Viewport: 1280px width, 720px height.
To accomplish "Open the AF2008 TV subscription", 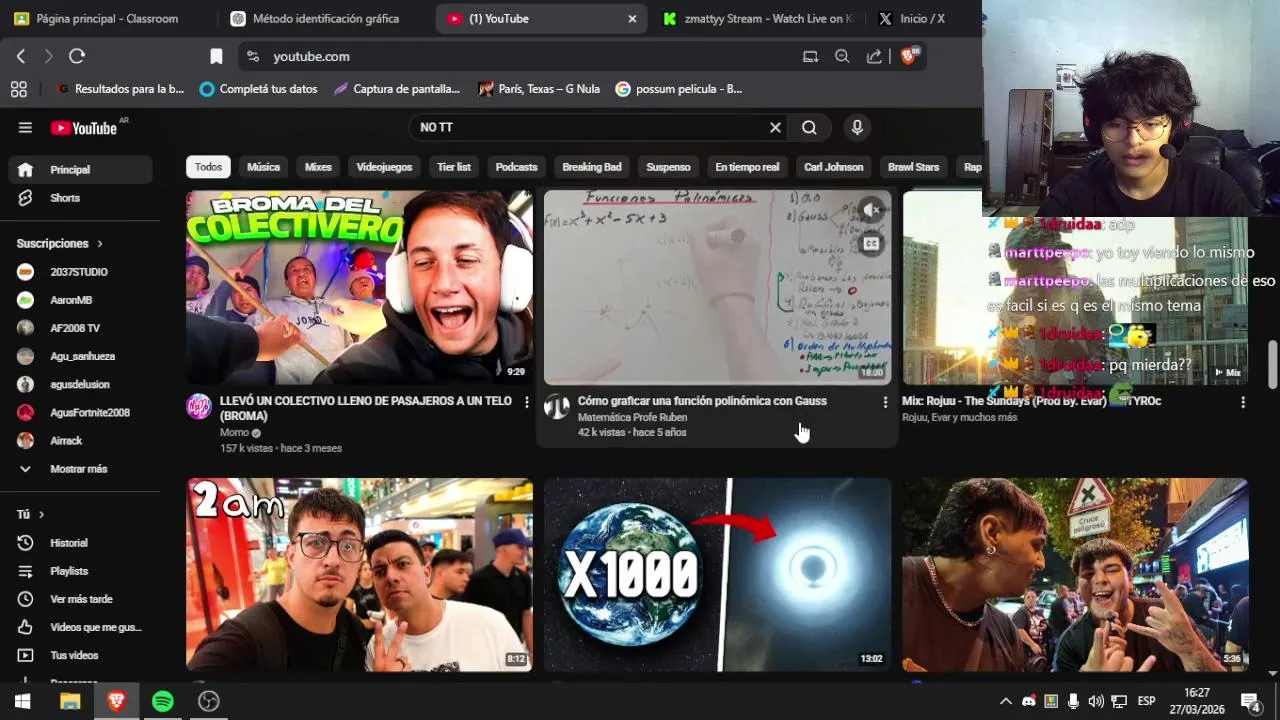I will click(80, 328).
